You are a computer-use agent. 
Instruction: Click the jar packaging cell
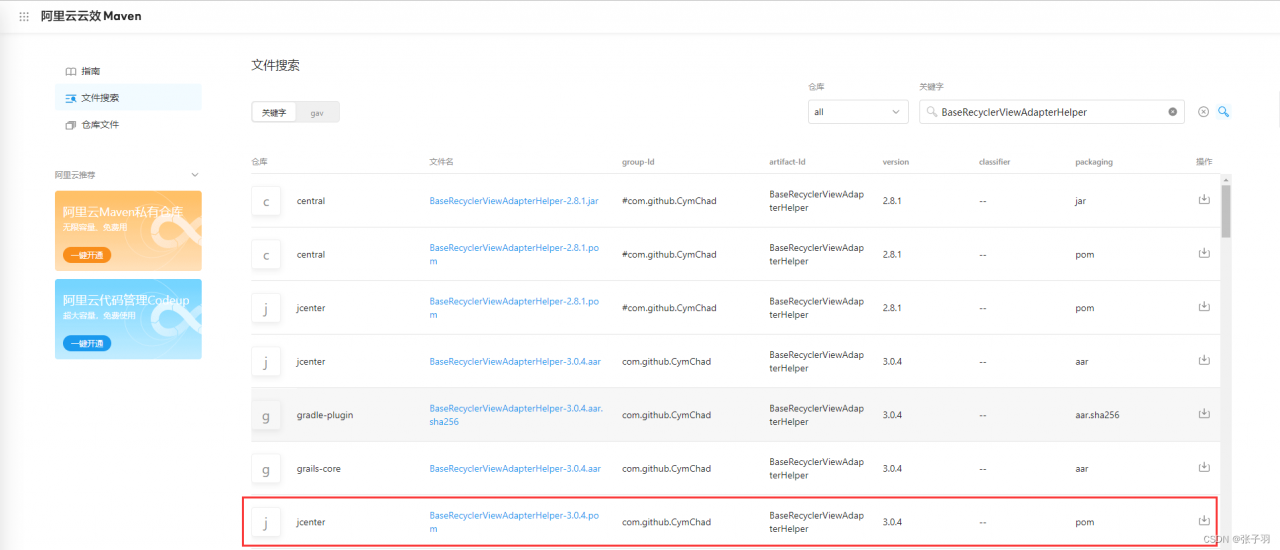pyautogui.click(x=1080, y=201)
